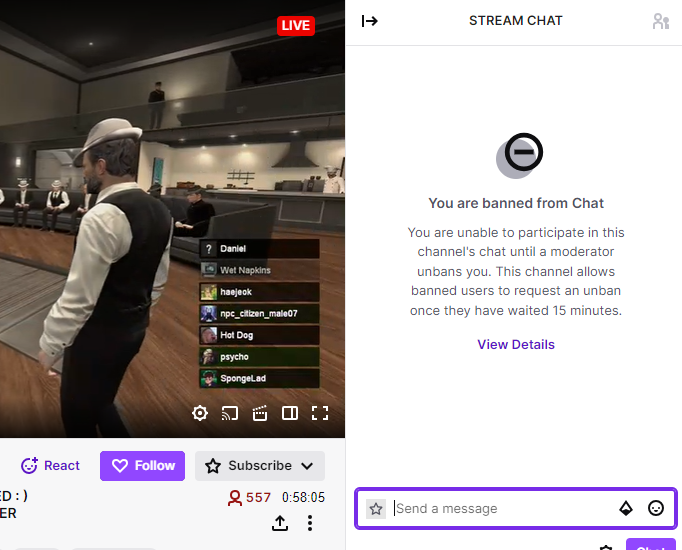Open video player settings gear
This screenshot has height=550, width=682.
[200, 413]
